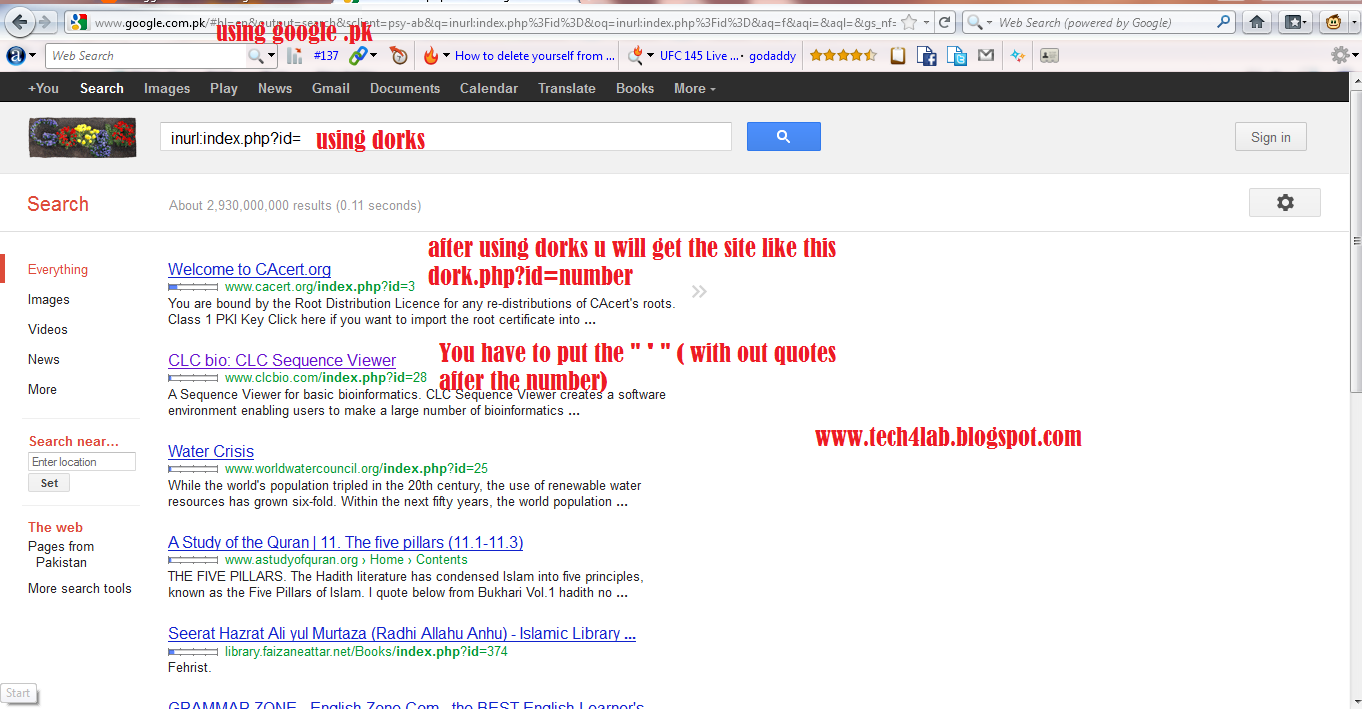Click the monkey face add-on icon

(1333, 22)
